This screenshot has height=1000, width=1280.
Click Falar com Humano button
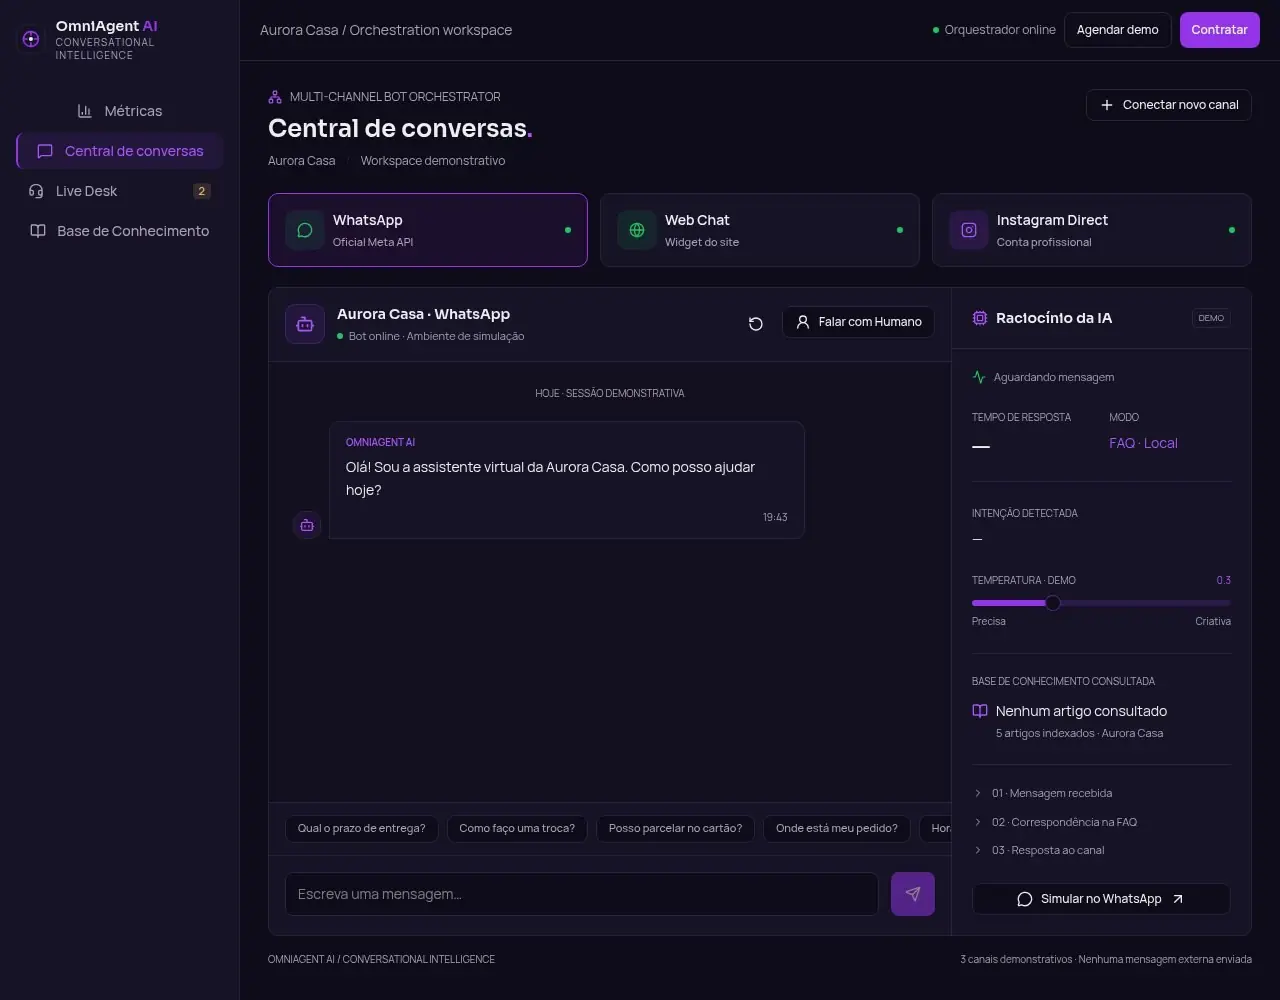[858, 322]
